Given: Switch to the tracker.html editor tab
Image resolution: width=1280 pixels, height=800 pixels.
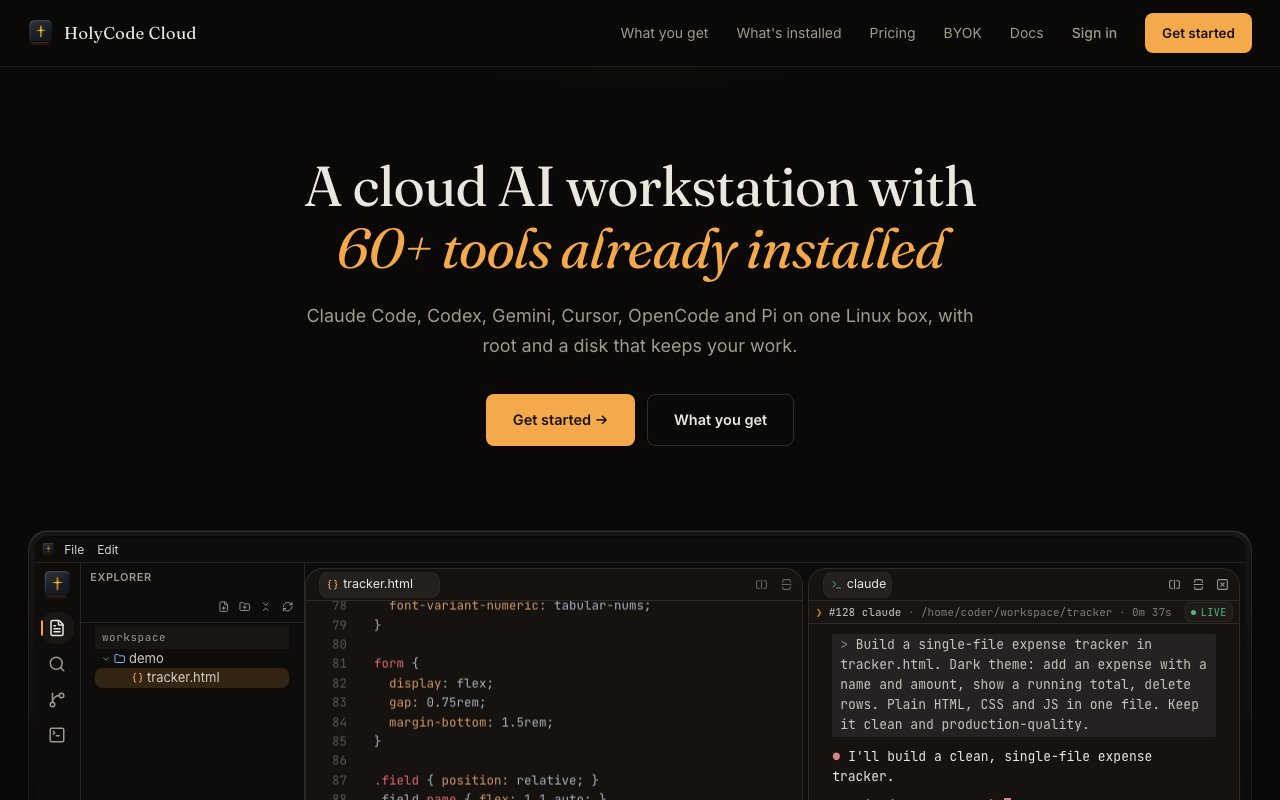Looking at the screenshot, I should click(379, 584).
